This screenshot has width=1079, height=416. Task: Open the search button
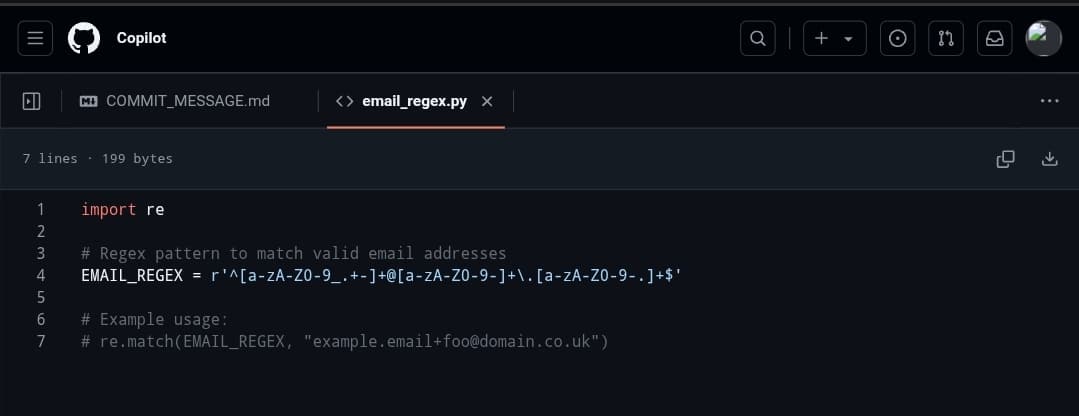757,38
